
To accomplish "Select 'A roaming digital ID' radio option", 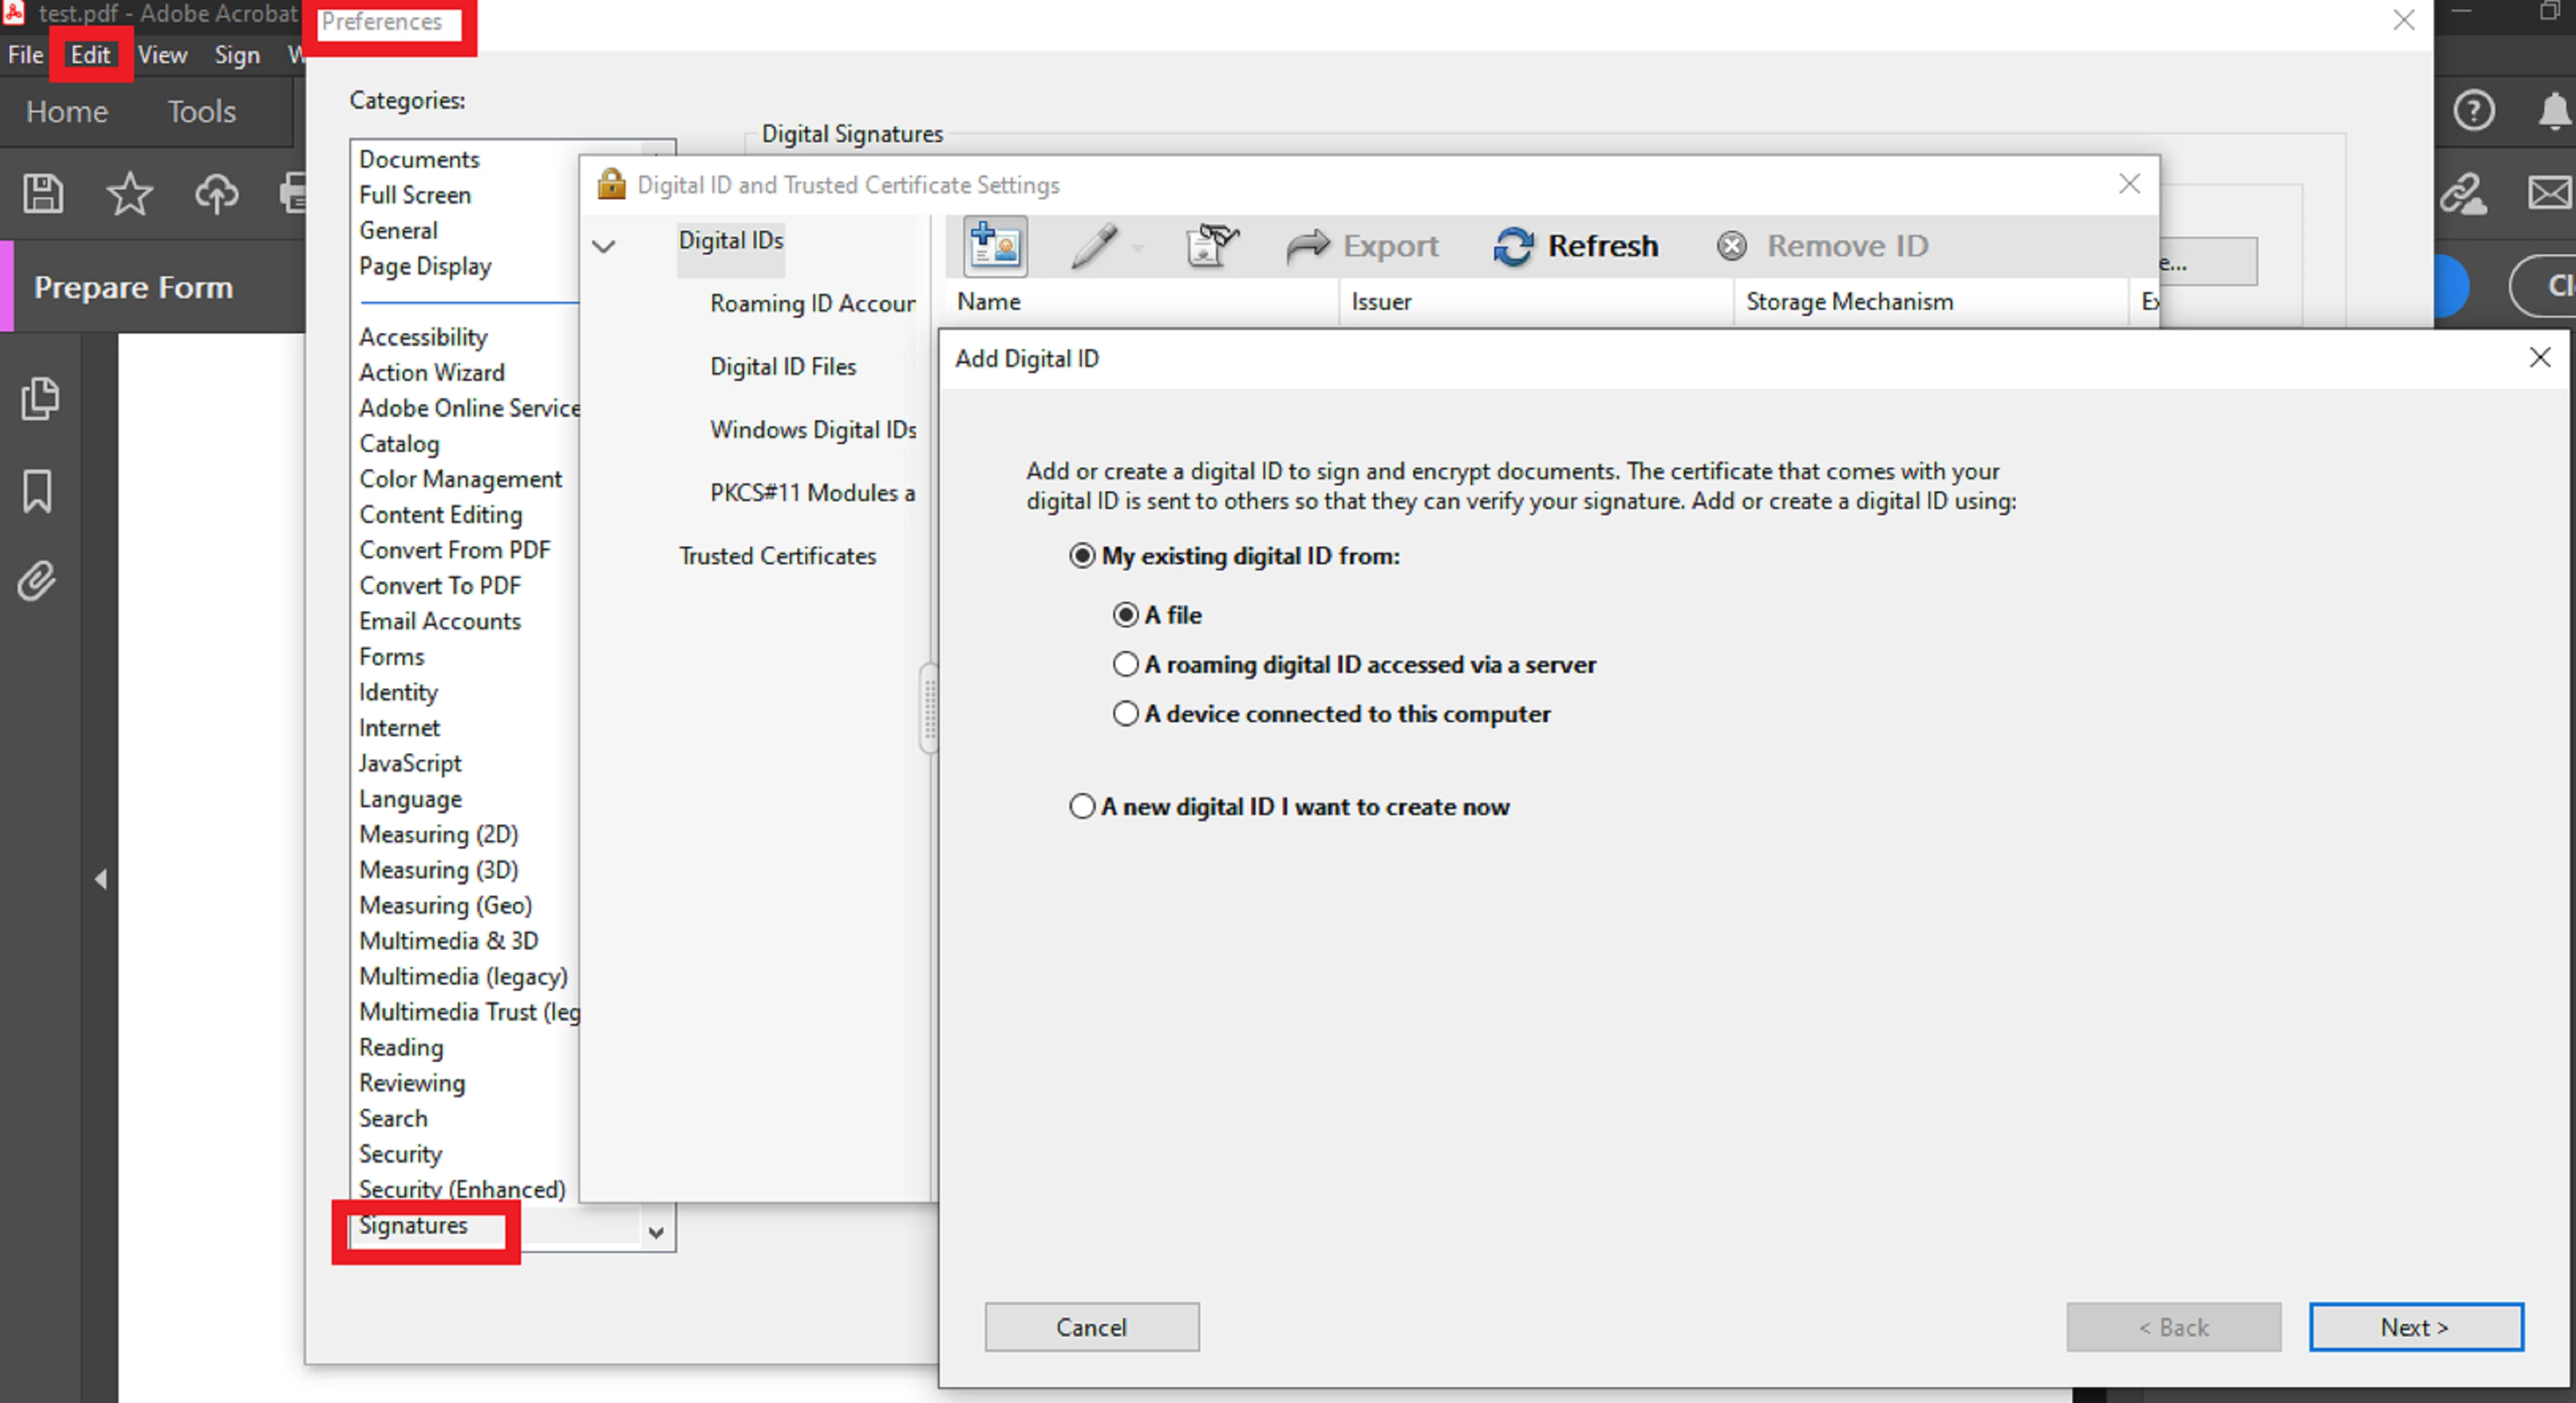I will pyautogui.click(x=1126, y=664).
